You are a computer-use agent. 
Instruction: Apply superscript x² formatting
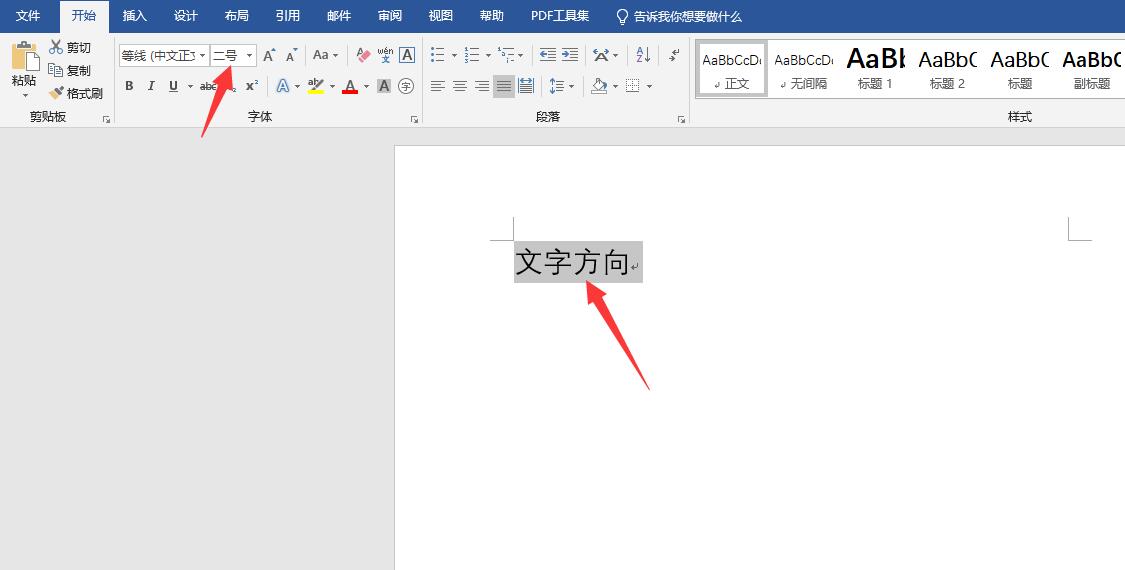tap(252, 86)
